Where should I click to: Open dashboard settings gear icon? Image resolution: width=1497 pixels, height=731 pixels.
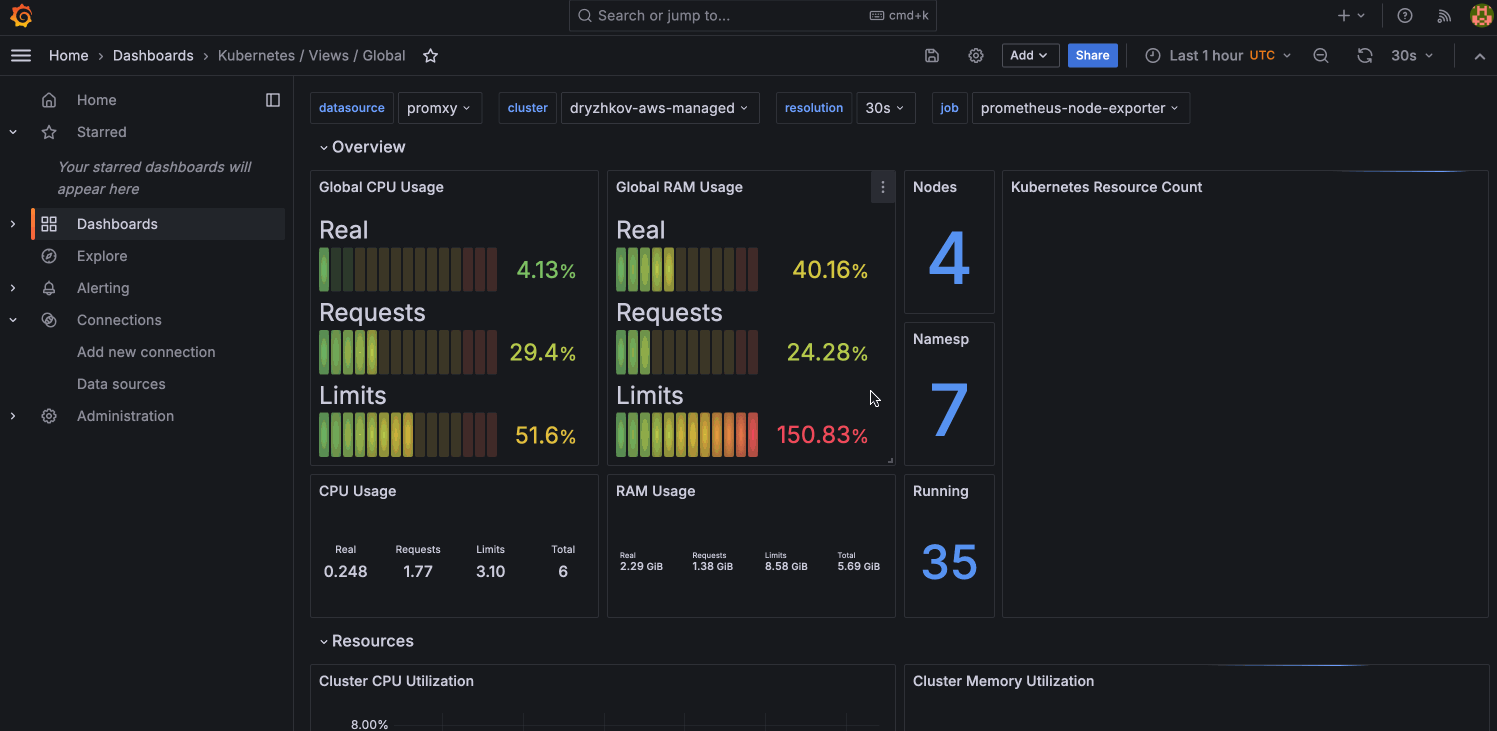[x=975, y=55]
